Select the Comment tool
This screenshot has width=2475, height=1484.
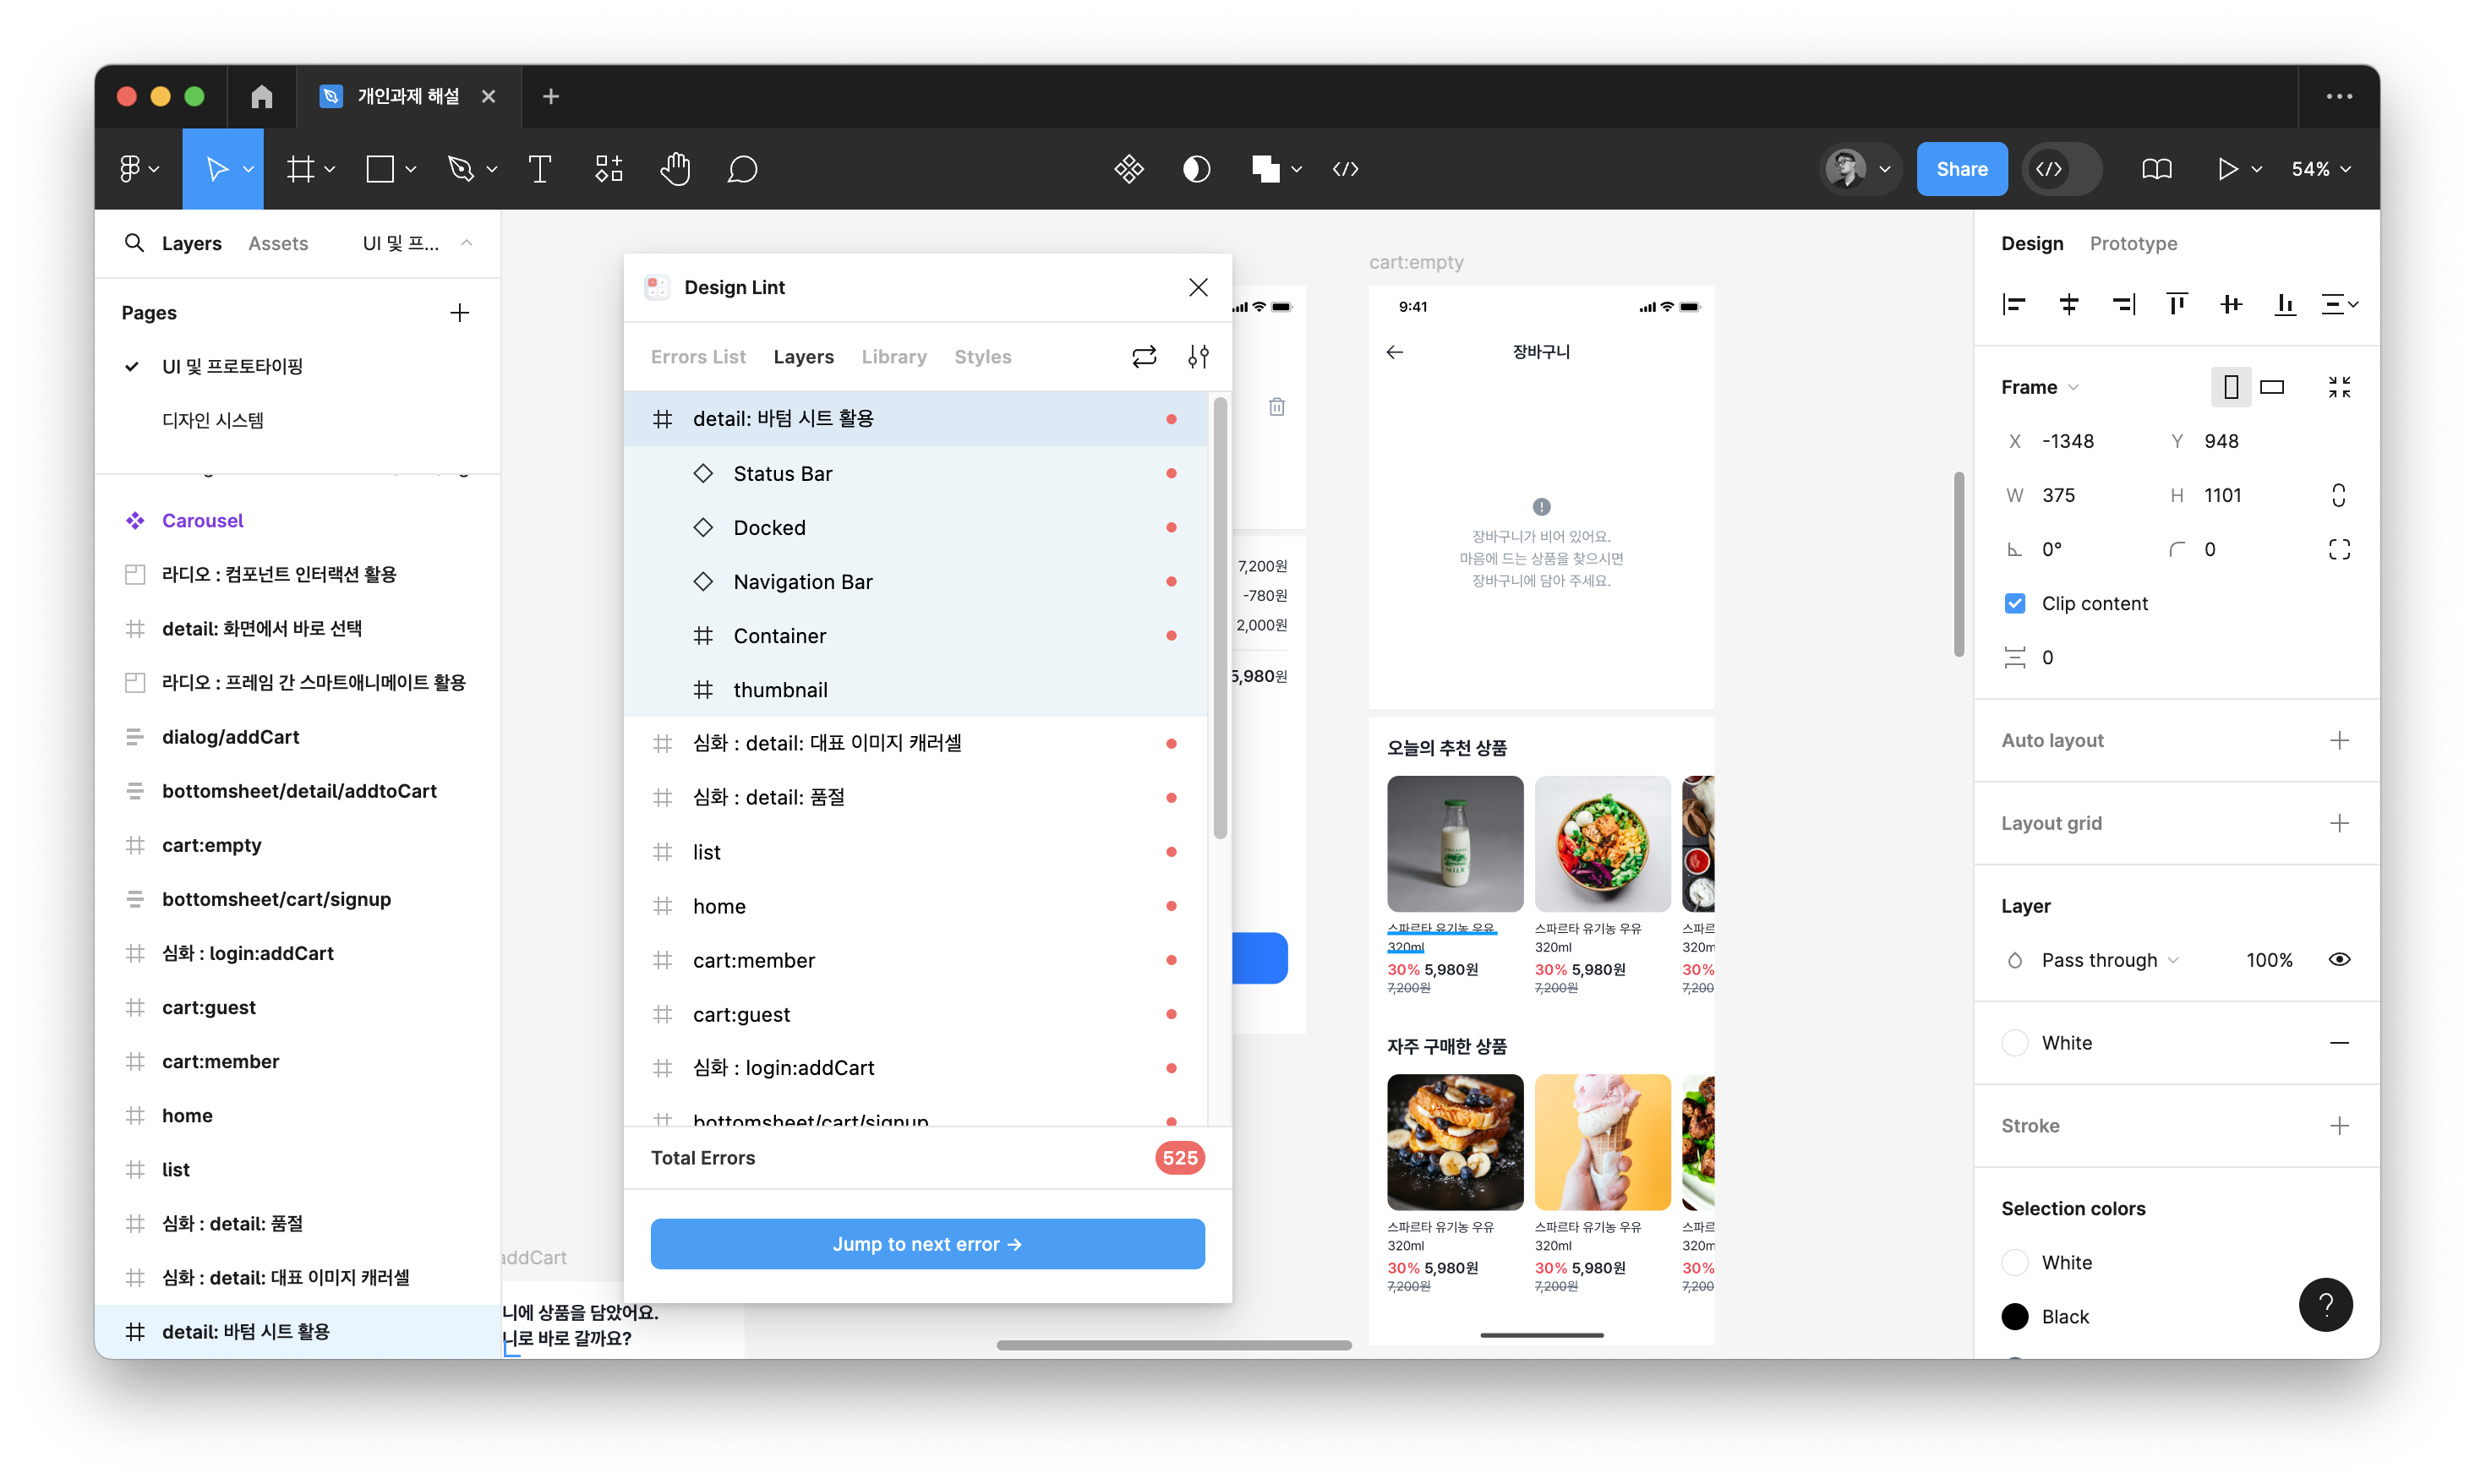point(742,169)
